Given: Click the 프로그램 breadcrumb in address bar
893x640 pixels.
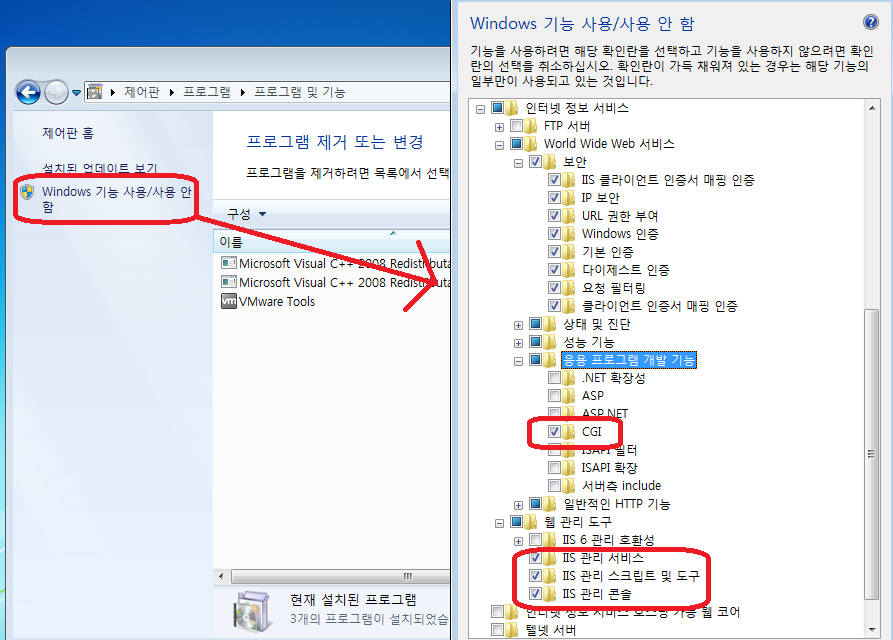Looking at the screenshot, I should [206, 92].
